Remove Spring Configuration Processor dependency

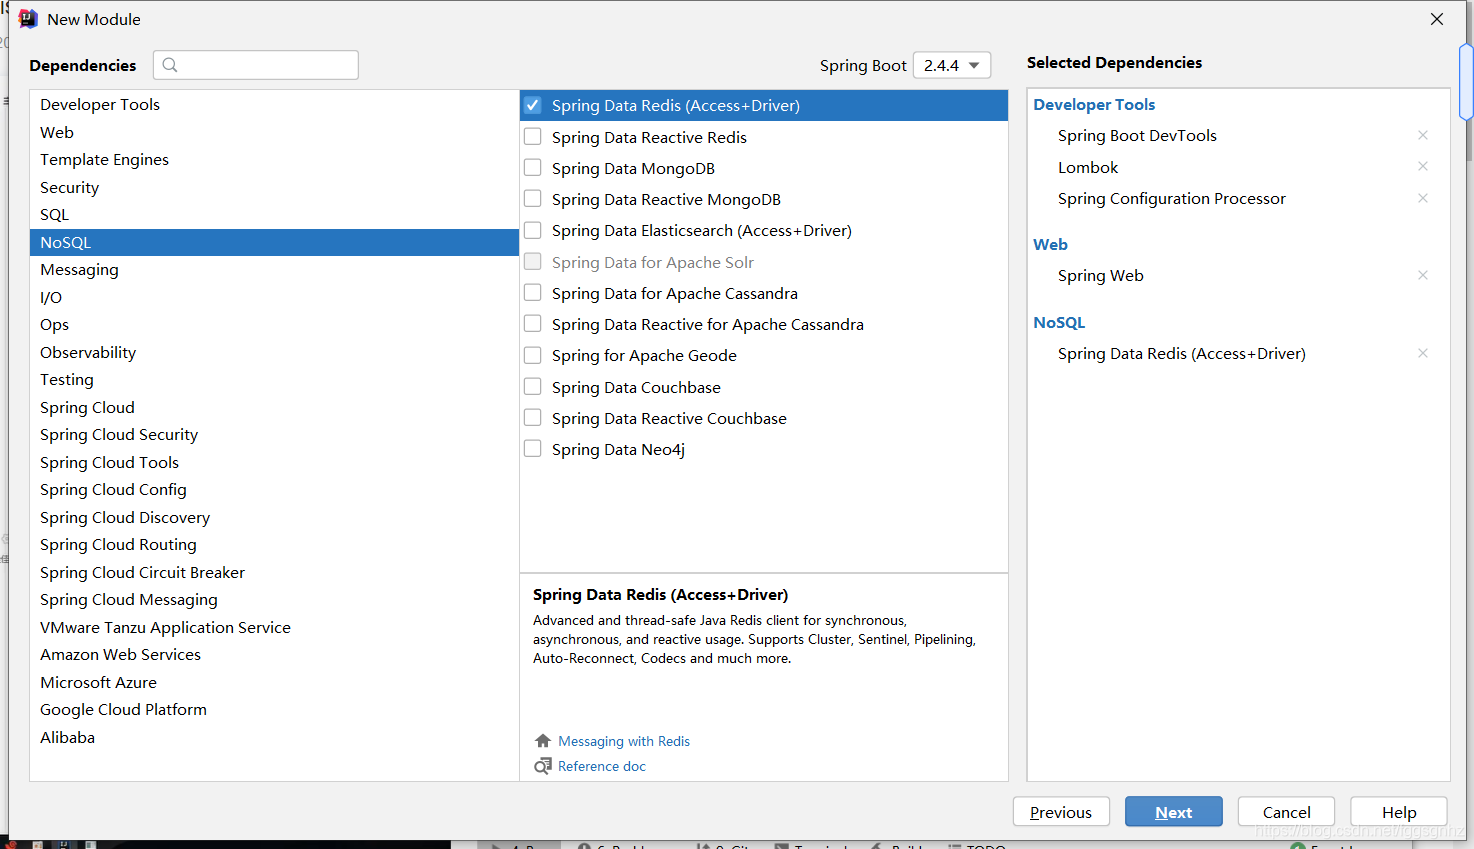(1422, 198)
